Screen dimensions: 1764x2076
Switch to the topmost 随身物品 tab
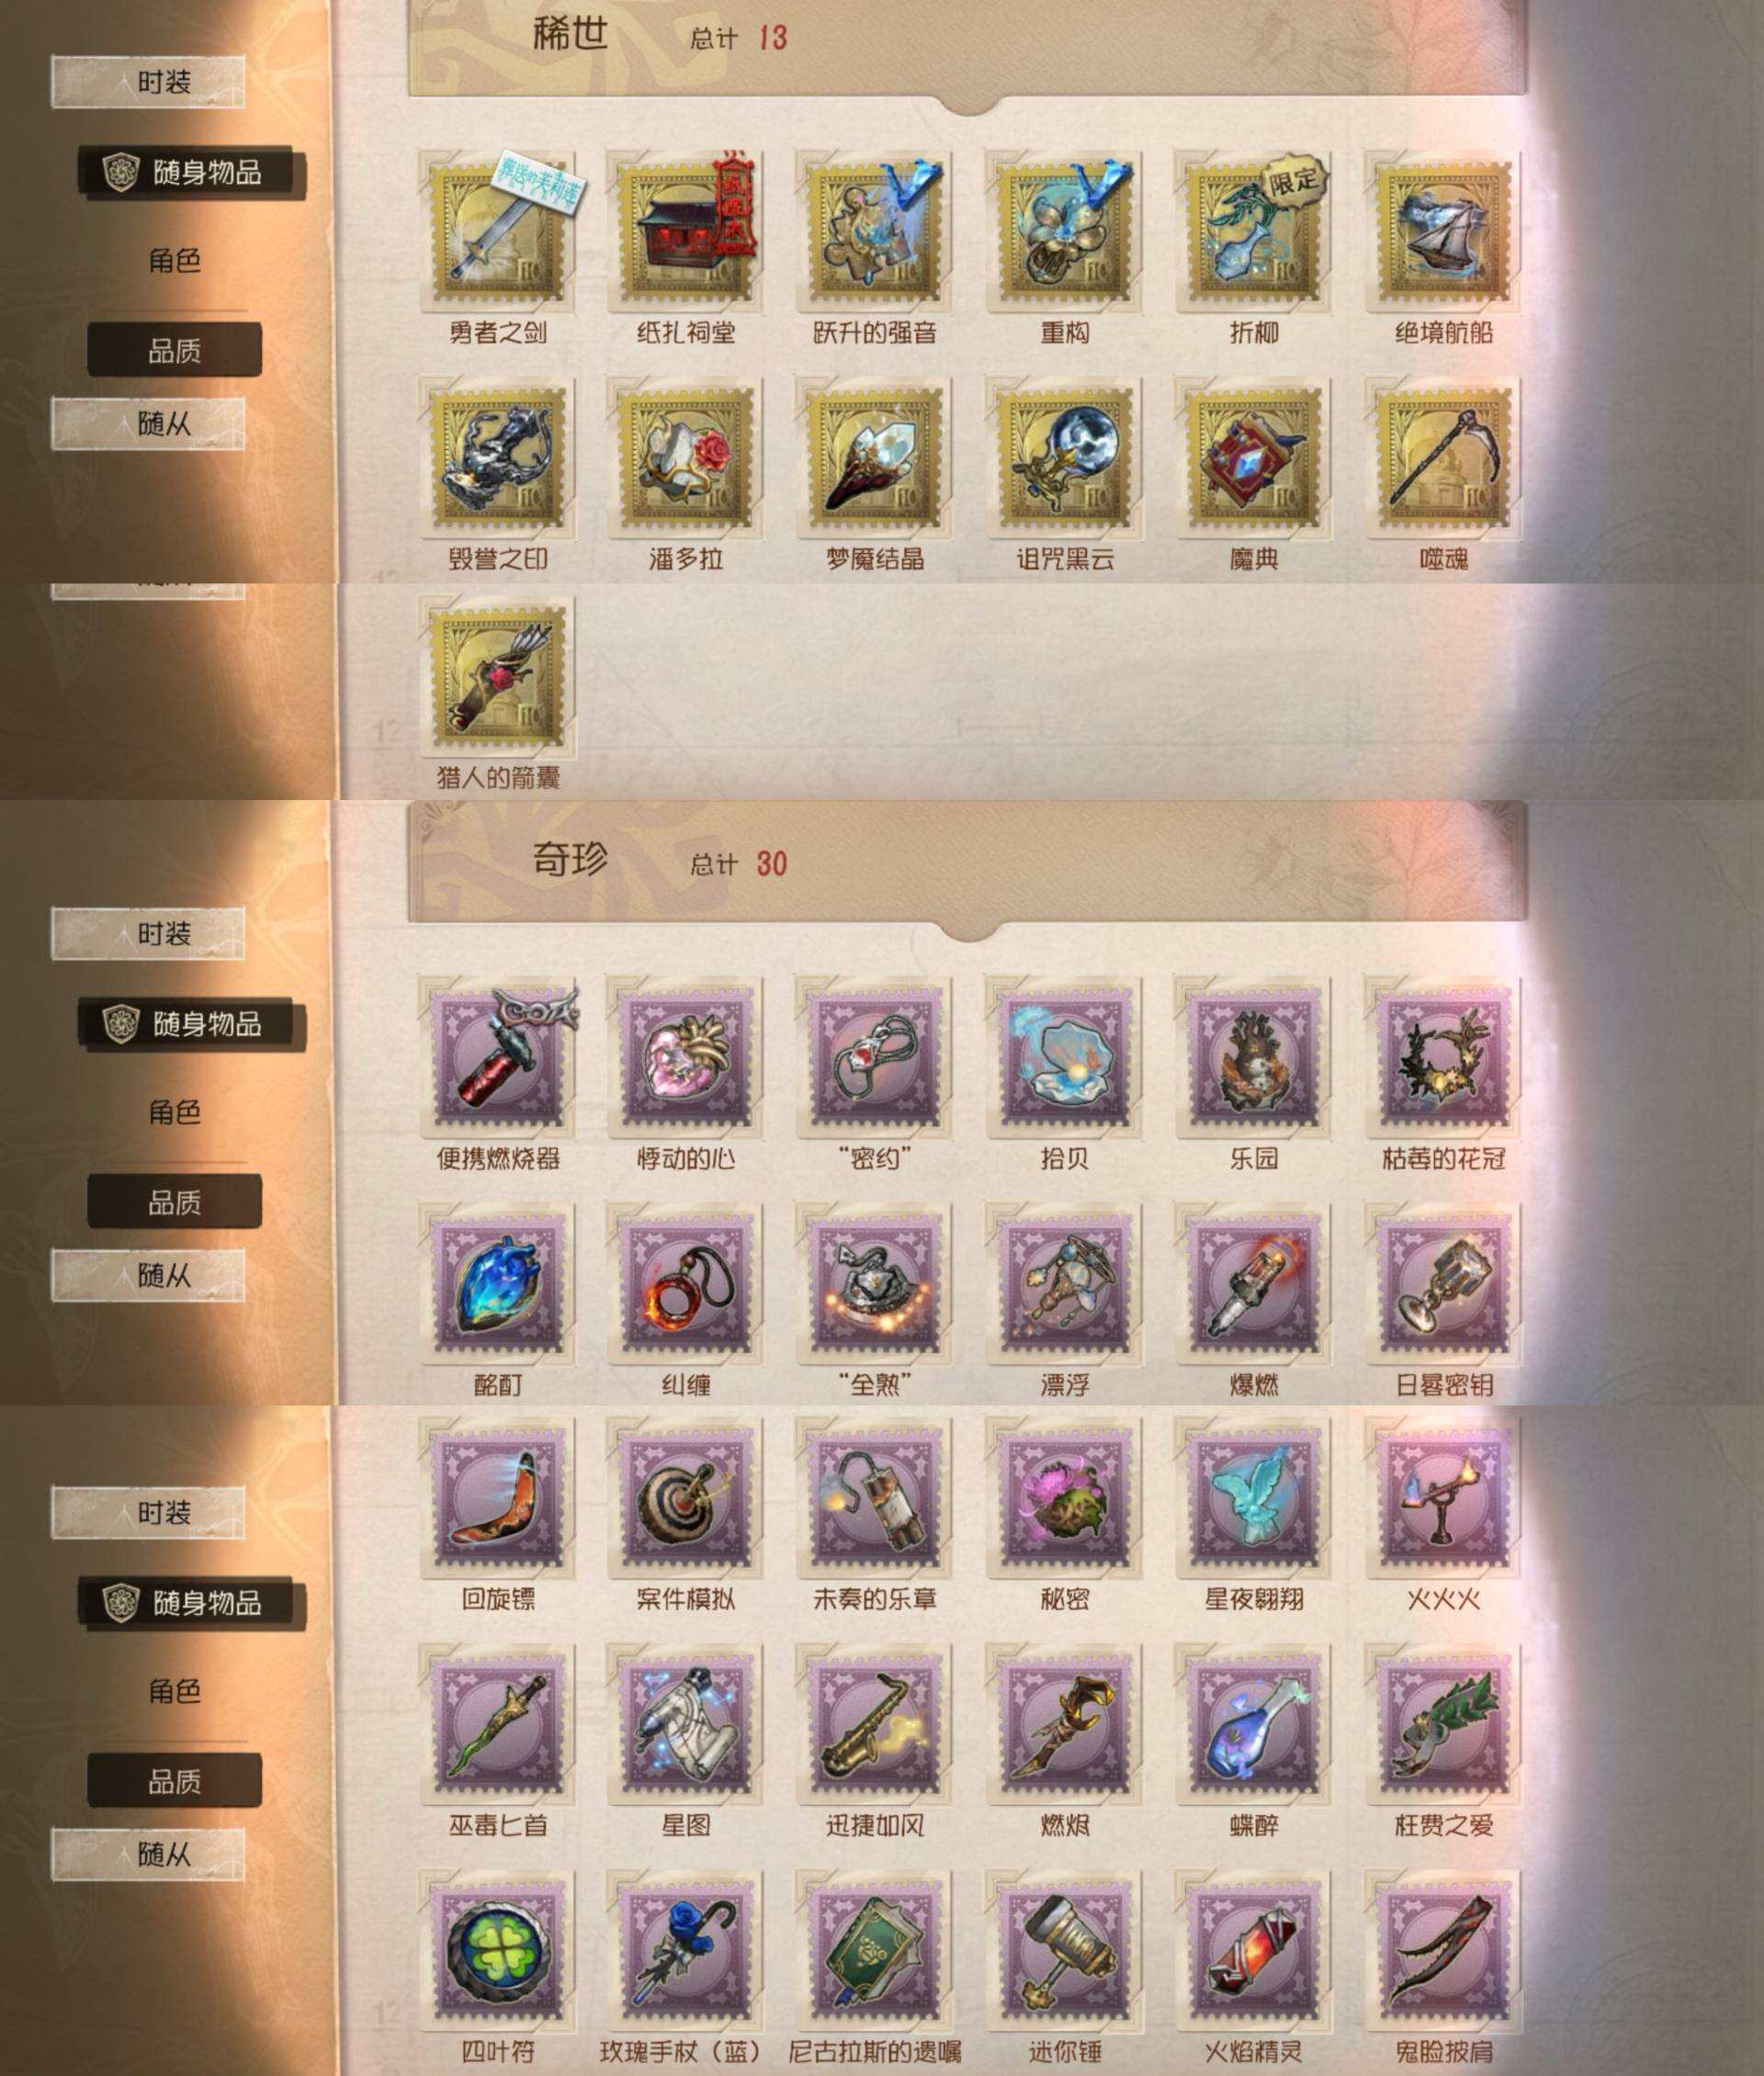[192, 172]
